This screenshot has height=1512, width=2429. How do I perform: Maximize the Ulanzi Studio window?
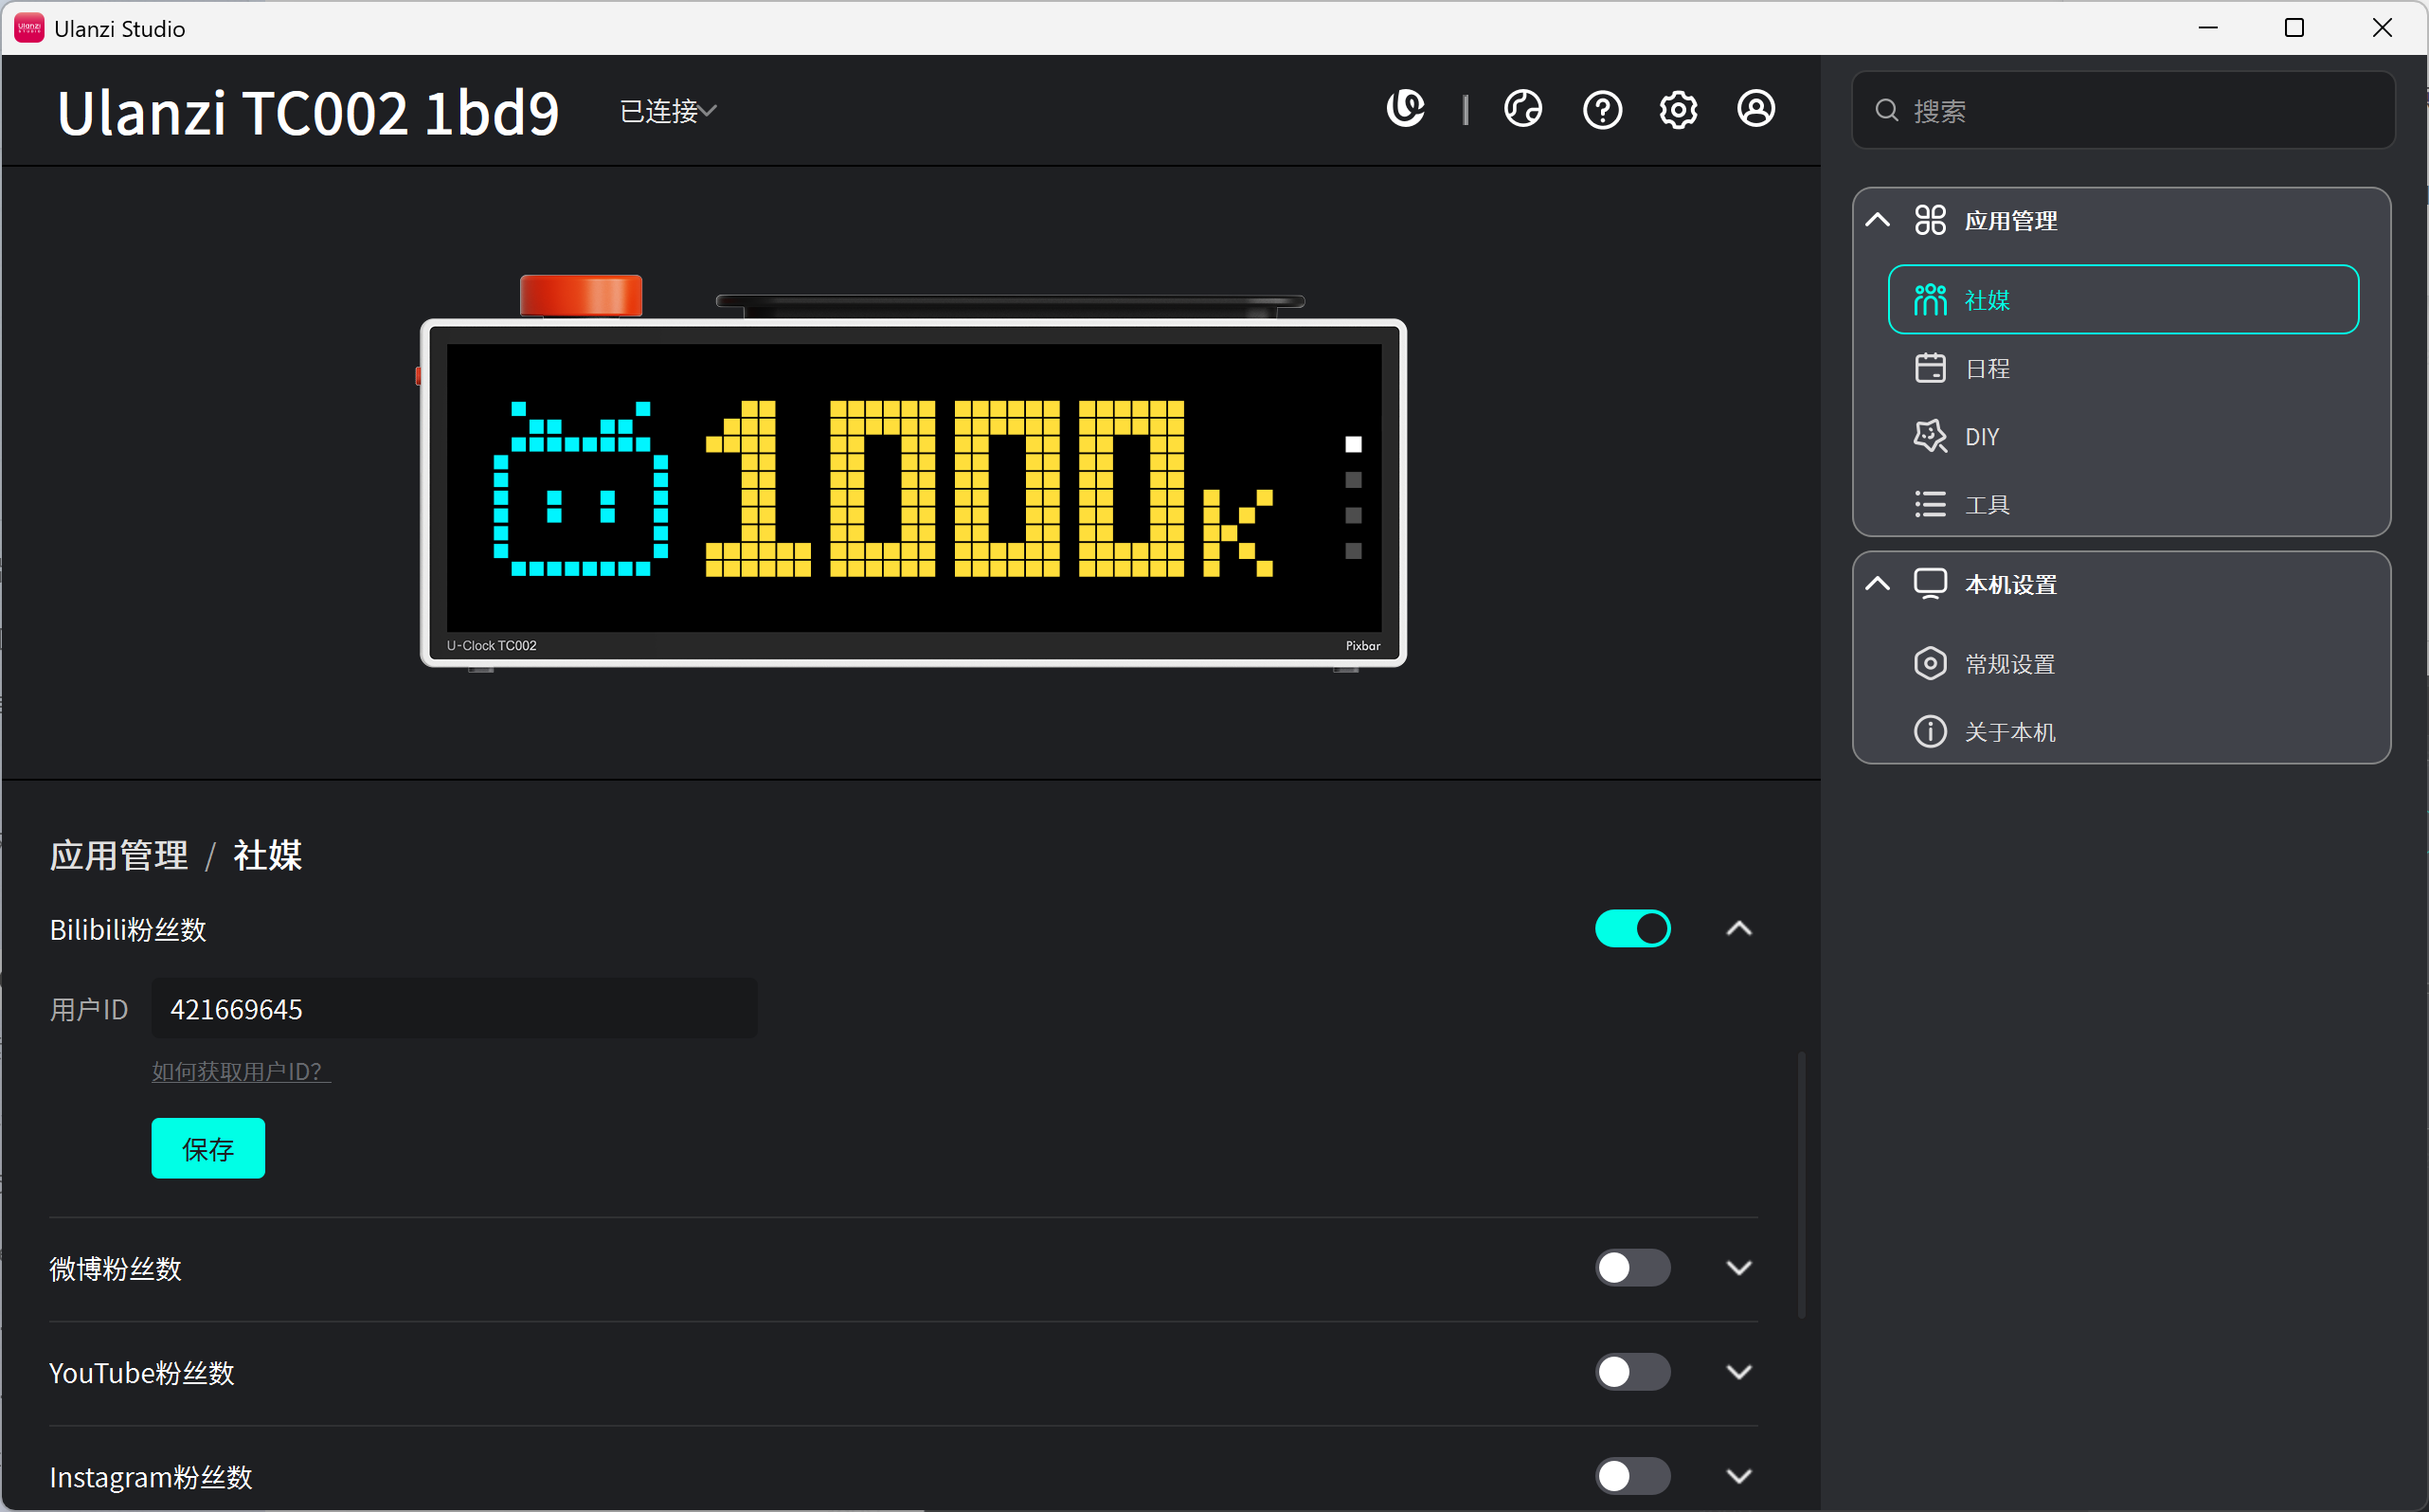pyautogui.click(x=2294, y=28)
